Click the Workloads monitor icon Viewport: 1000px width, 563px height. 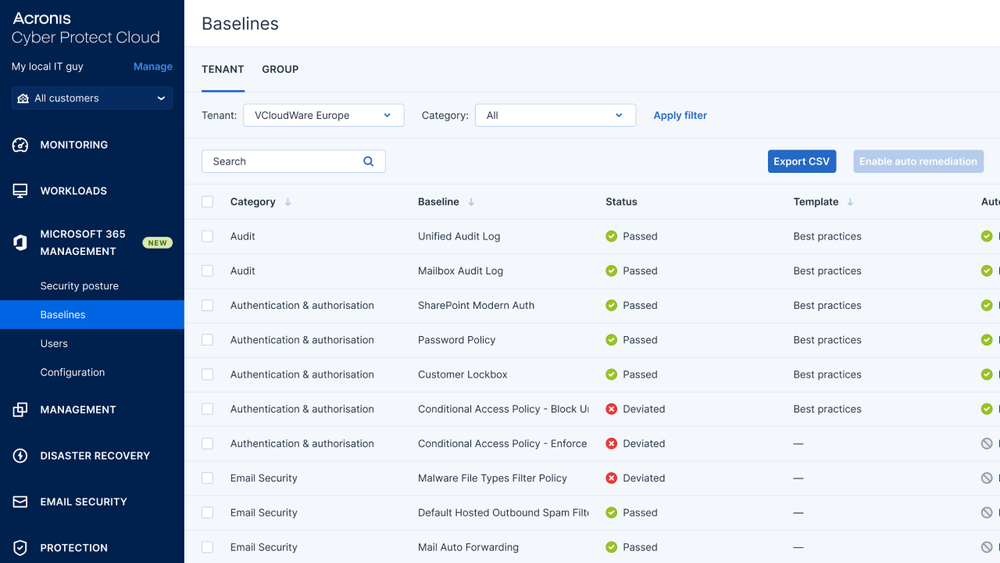pos(20,191)
